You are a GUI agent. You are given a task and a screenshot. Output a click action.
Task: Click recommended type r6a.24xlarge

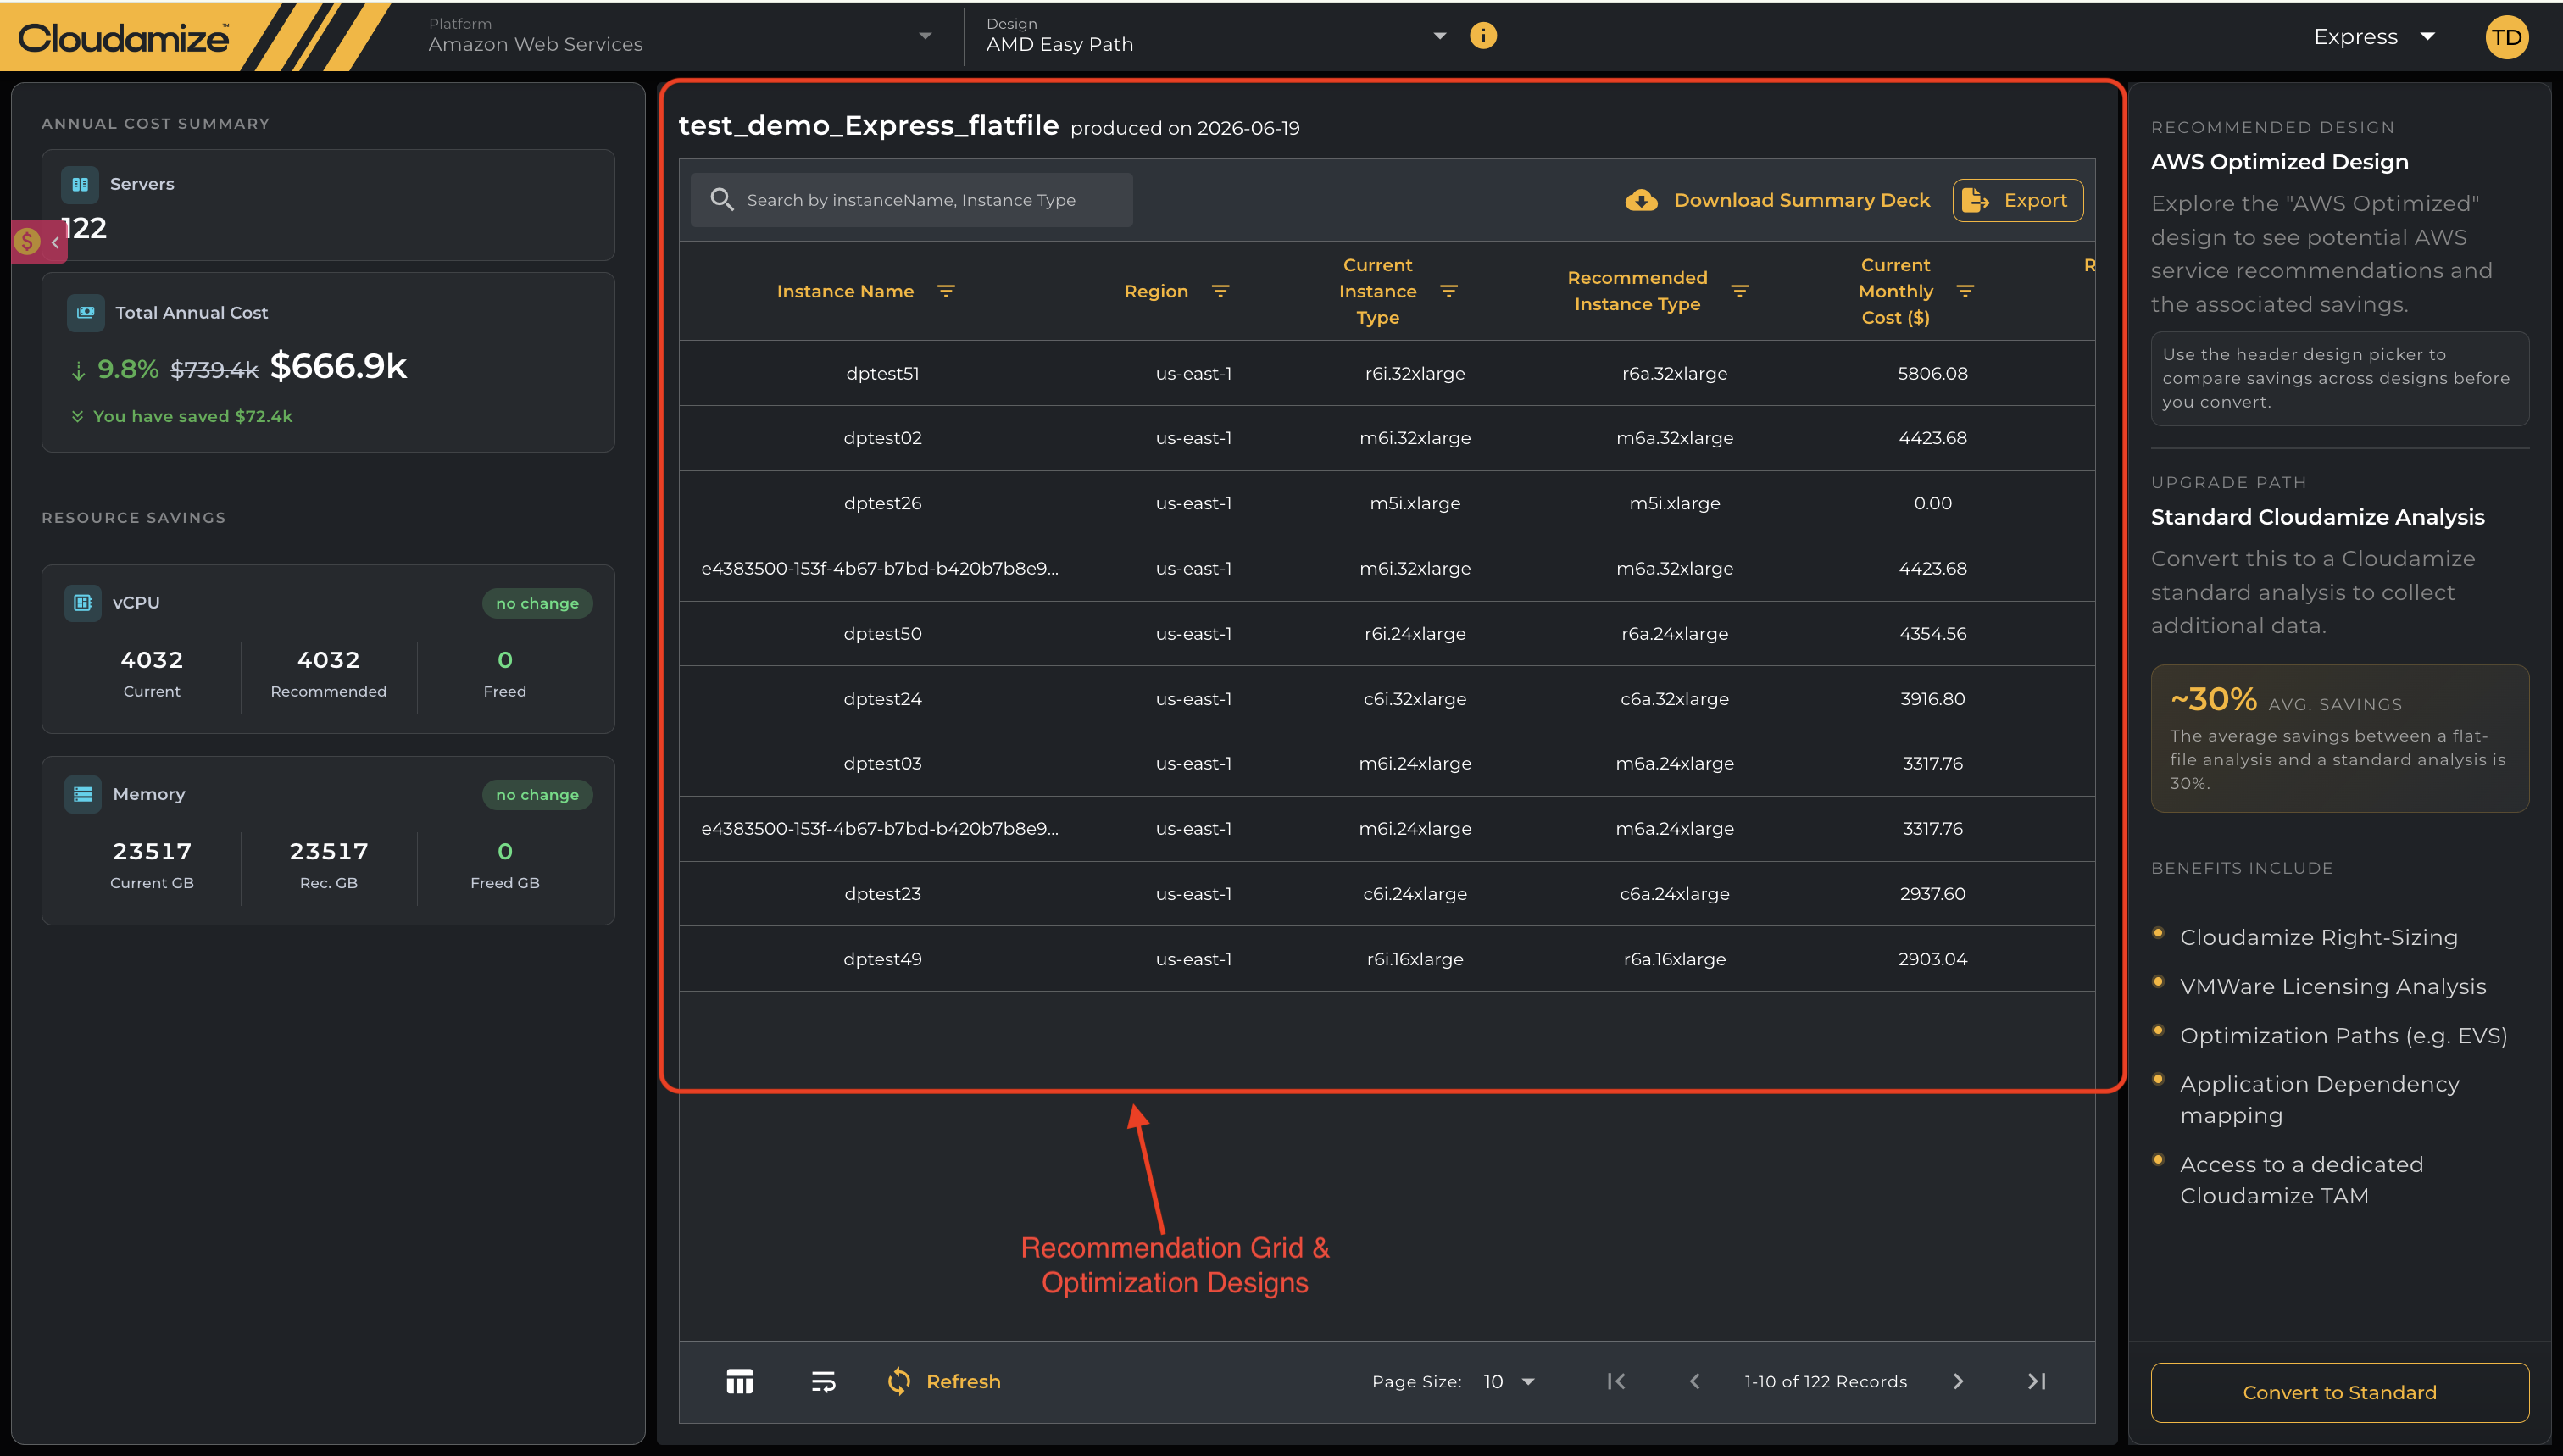1675,633
